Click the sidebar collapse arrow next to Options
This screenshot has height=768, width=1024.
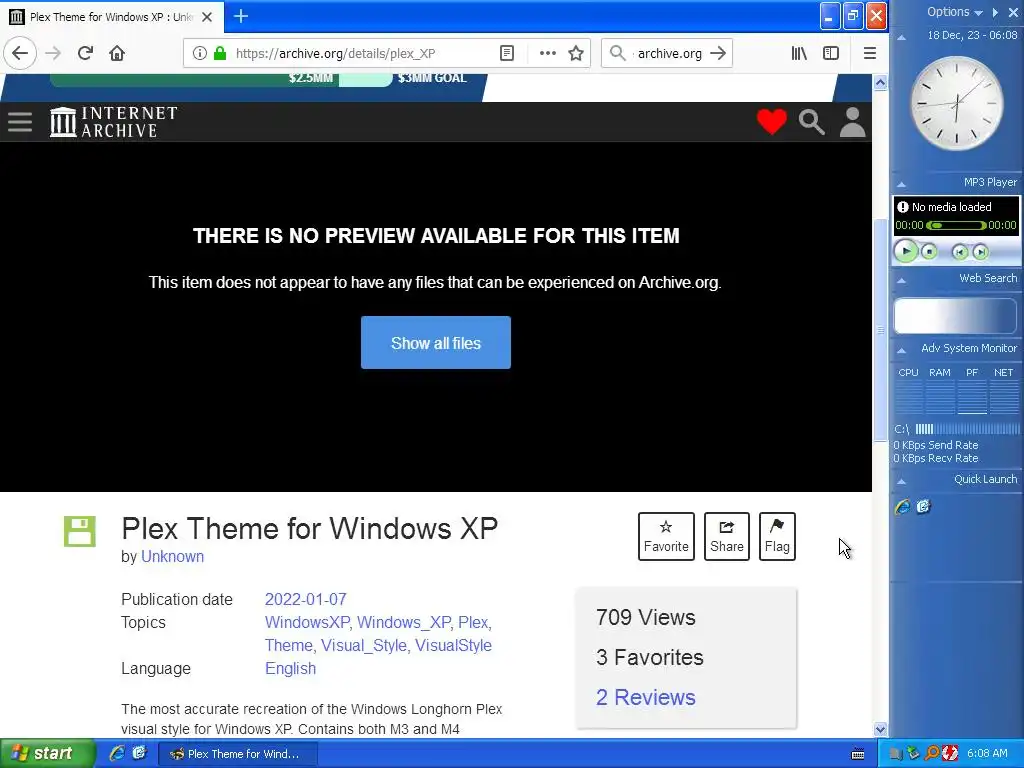(x=995, y=12)
